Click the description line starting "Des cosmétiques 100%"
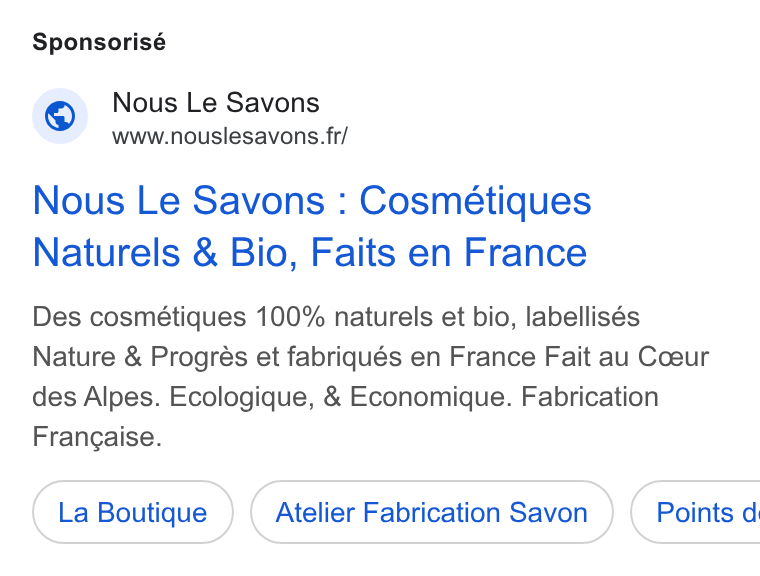The width and height of the screenshot is (760, 576). [336, 317]
